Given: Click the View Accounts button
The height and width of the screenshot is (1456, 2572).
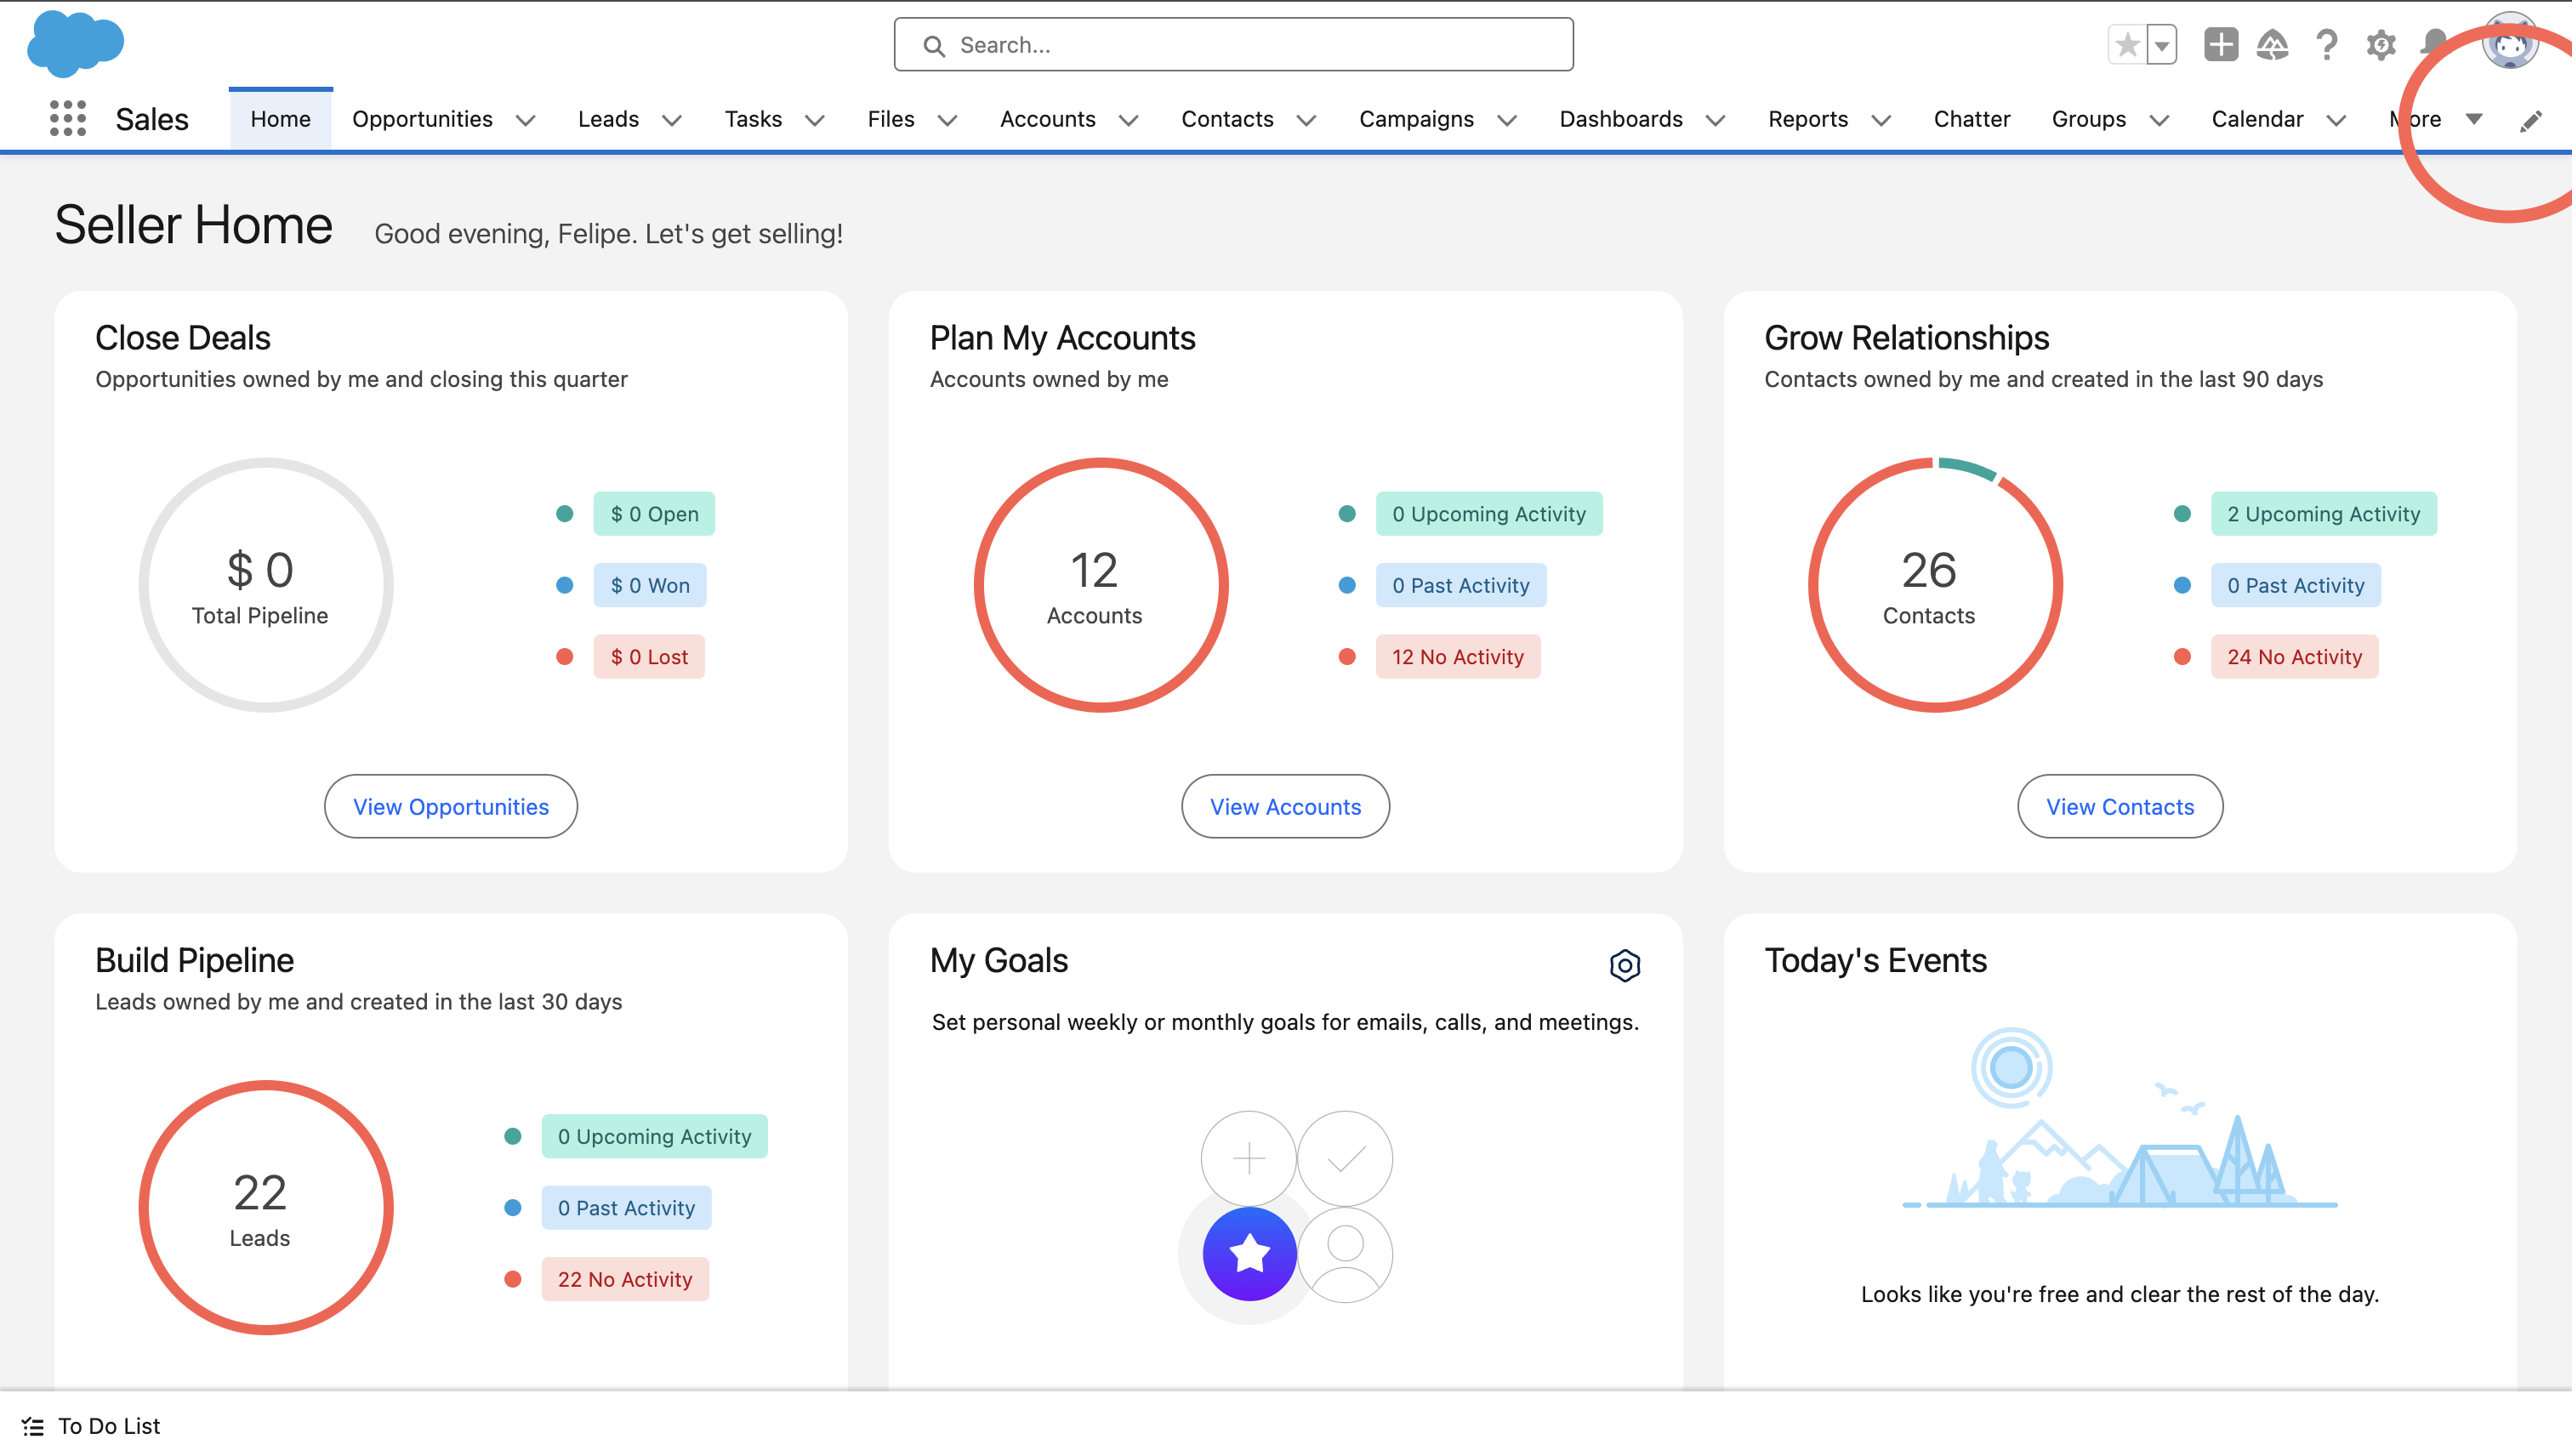Looking at the screenshot, I should [1285, 807].
